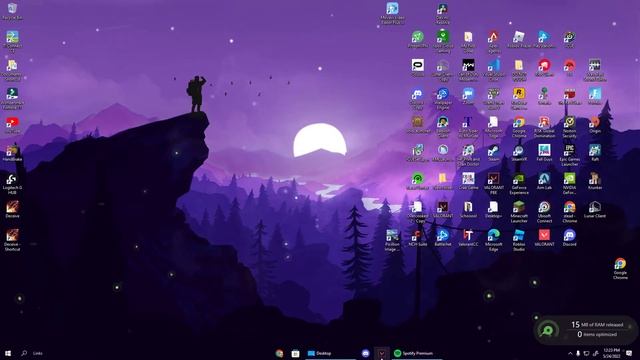This screenshot has height=360, width=640.
Task: Open the Deceive - Shortcut icon
Action: tap(12, 241)
